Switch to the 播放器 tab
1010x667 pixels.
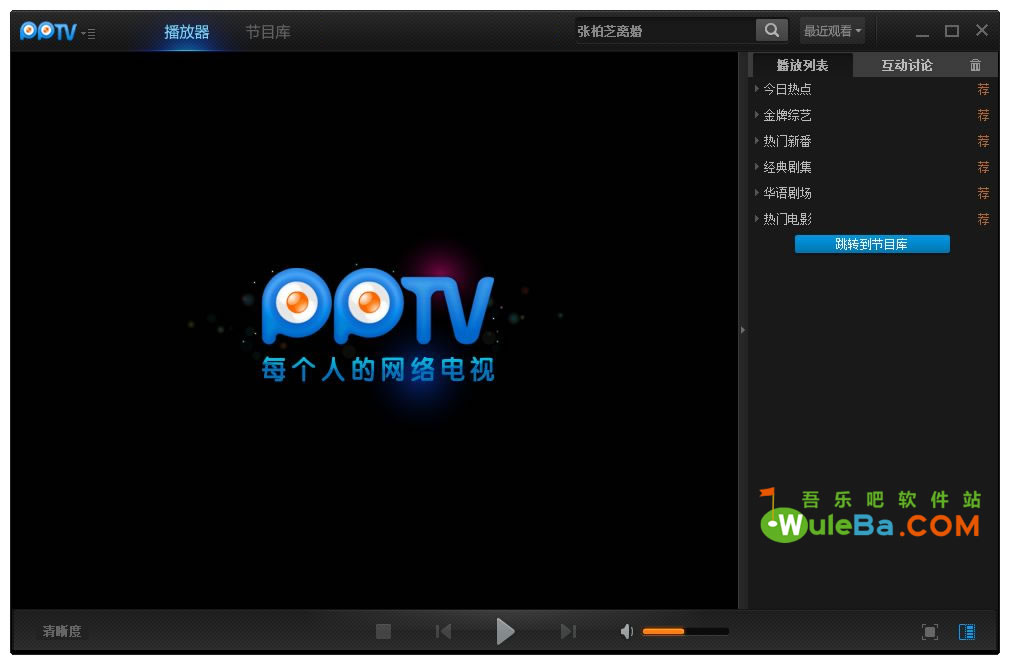click(187, 32)
